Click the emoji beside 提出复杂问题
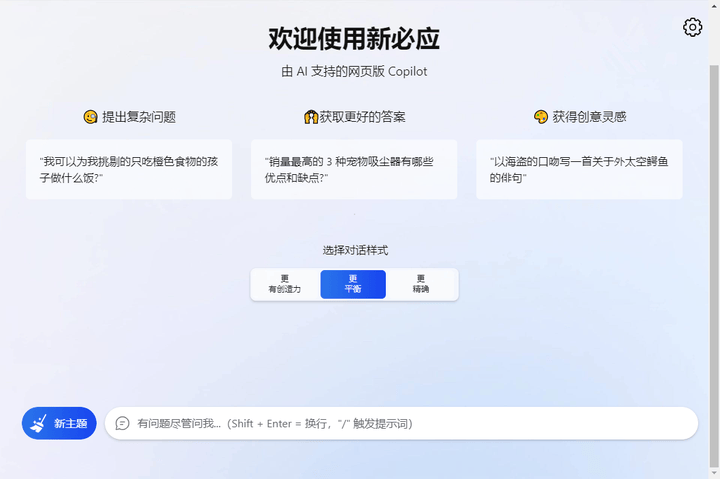 point(90,117)
